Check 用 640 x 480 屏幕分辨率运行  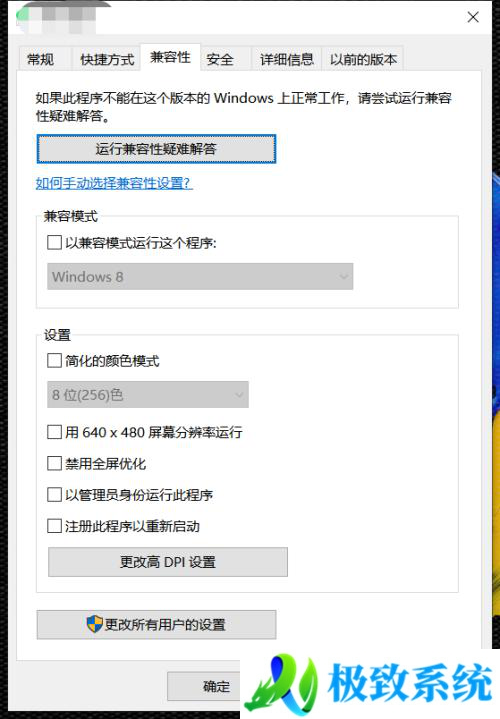[x=55, y=432]
